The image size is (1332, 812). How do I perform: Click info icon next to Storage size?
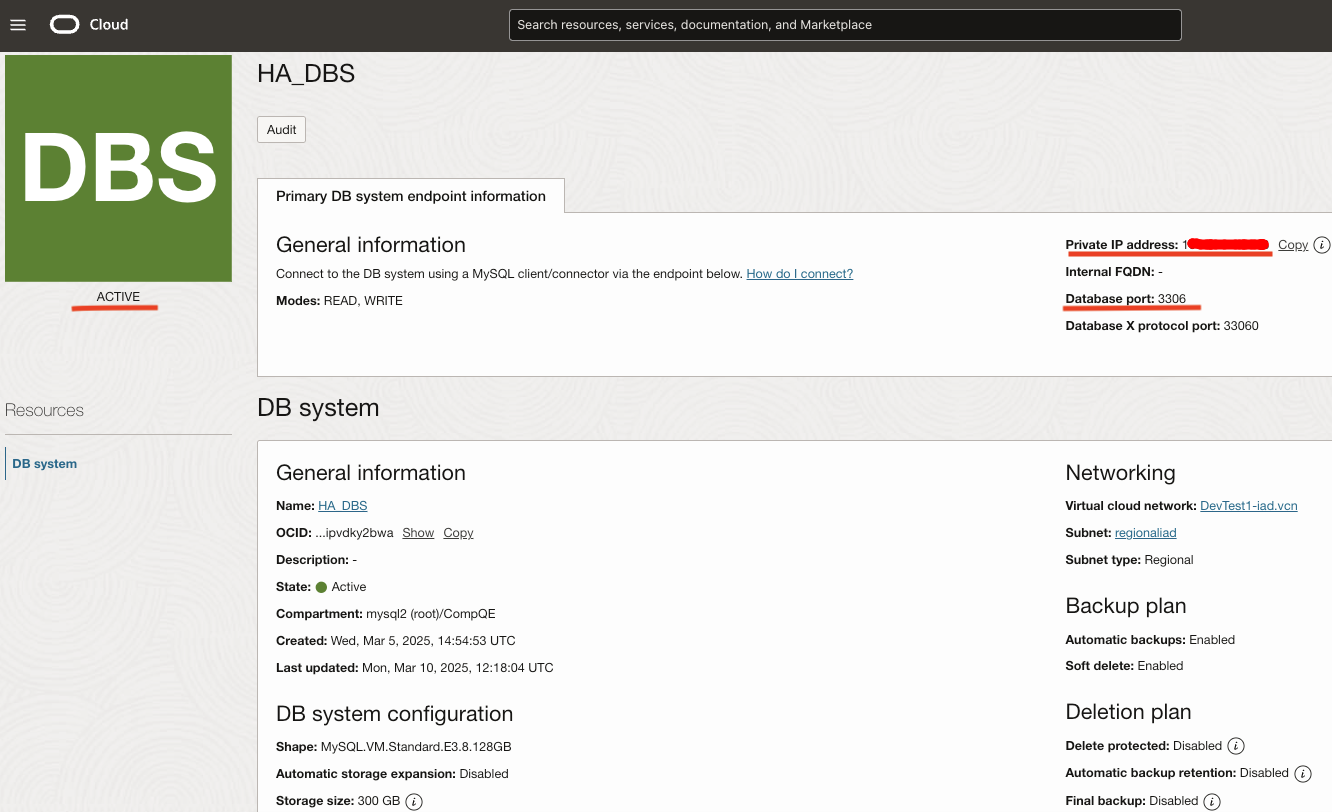click(x=414, y=801)
